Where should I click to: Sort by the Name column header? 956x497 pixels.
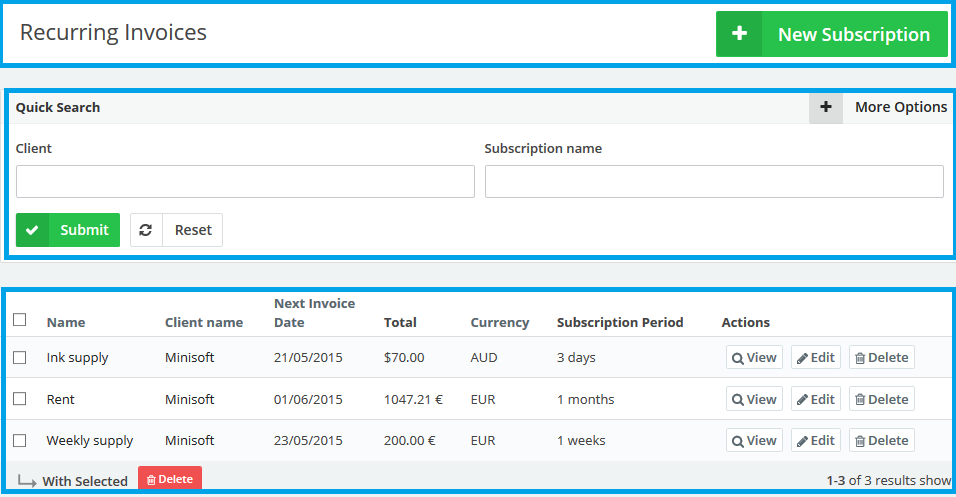[66, 323]
